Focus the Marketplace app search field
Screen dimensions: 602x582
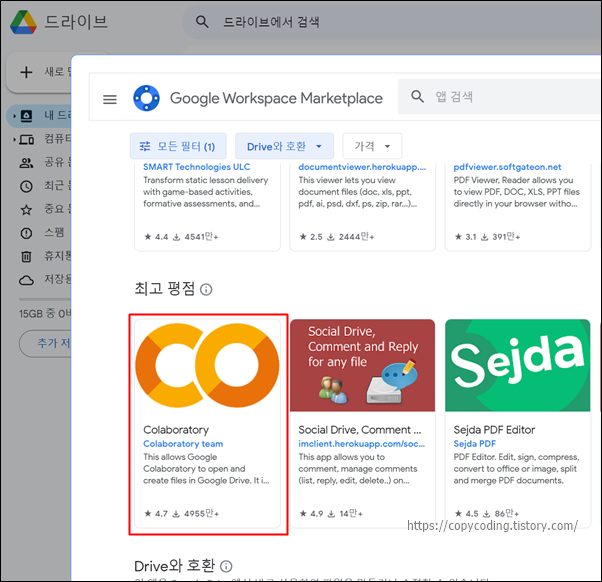tap(499, 97)
